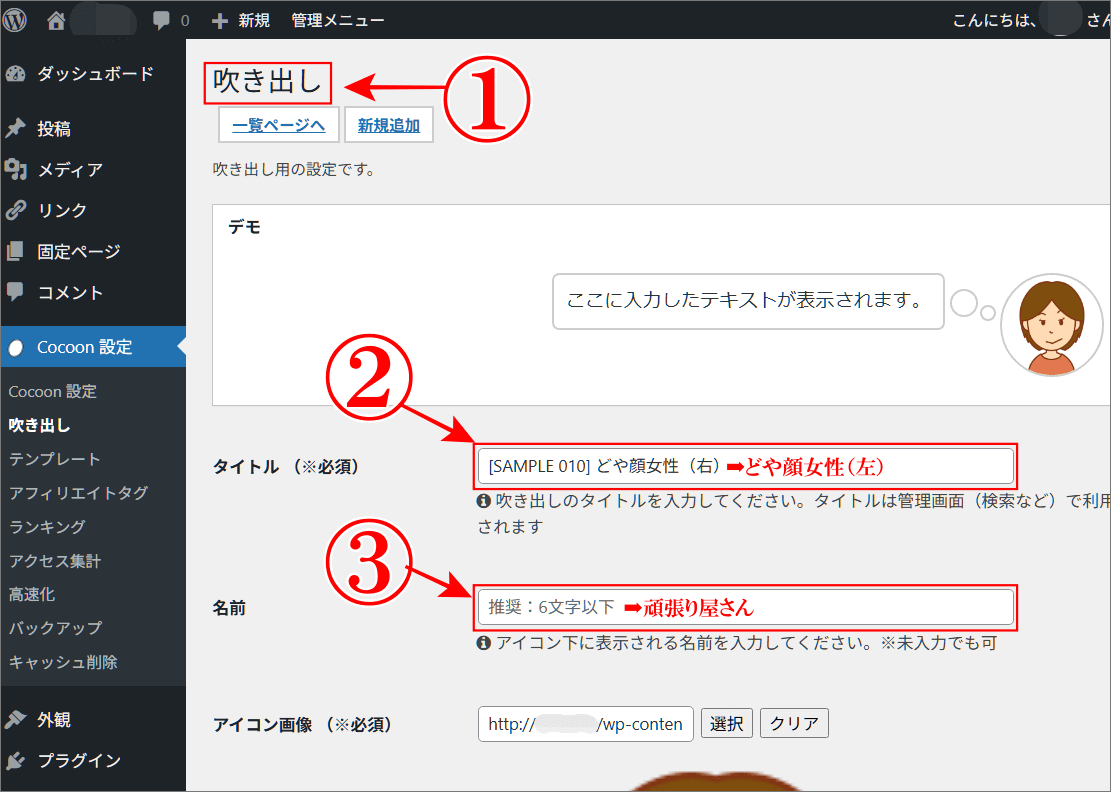This screenshot has width=1111, height=792.
Task: Open the site home icon
Action: pyautogui.click(x=56, y=20)
